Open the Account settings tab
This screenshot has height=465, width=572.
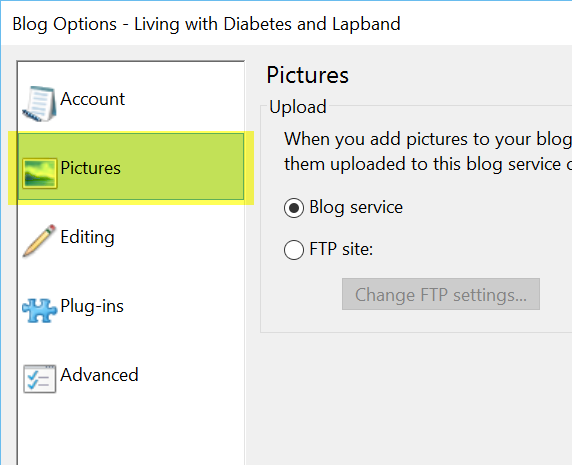pyautogui.click(x=131, y=99)
